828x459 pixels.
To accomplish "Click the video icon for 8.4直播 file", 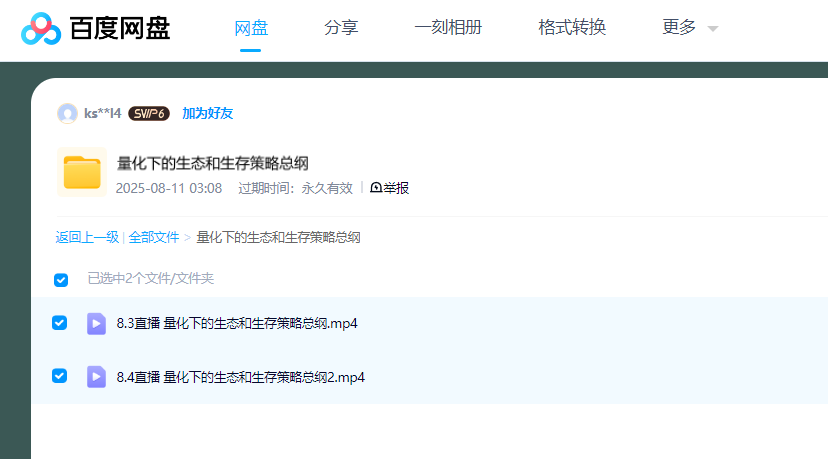I will 96,377.
